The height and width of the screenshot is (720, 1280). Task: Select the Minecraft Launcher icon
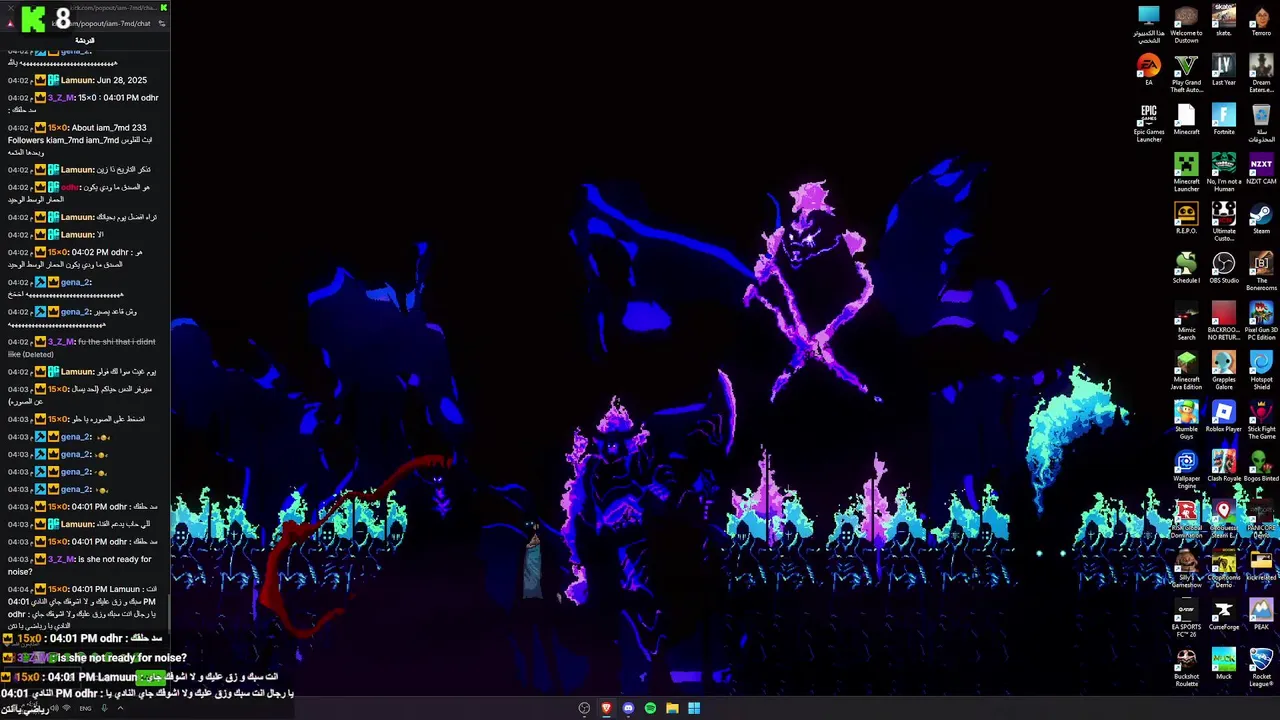click(1186, 173)
